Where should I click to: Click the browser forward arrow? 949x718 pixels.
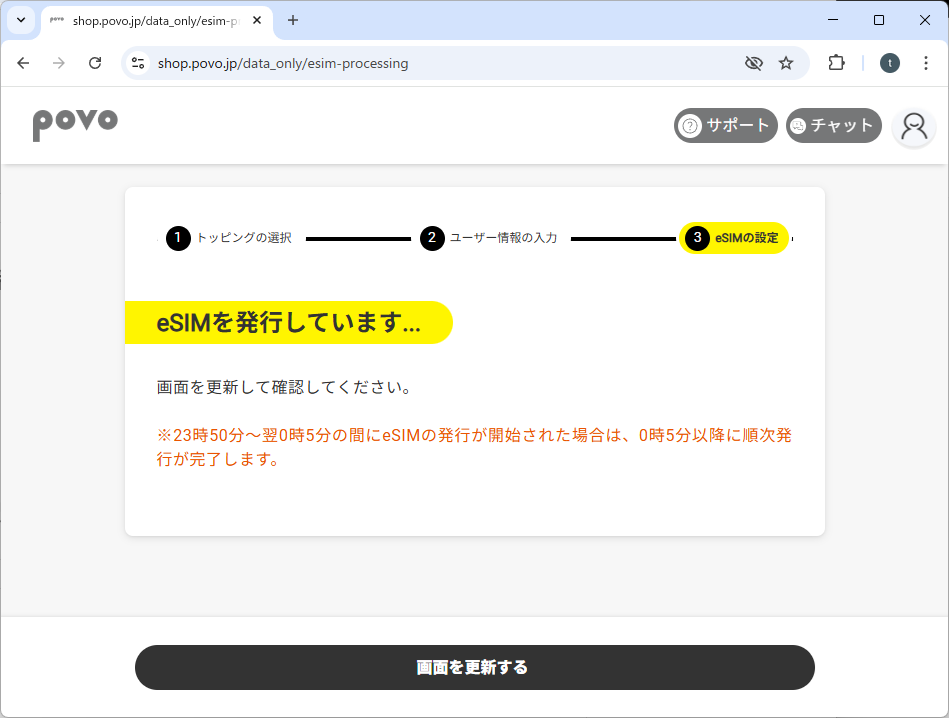pos(59,63)
